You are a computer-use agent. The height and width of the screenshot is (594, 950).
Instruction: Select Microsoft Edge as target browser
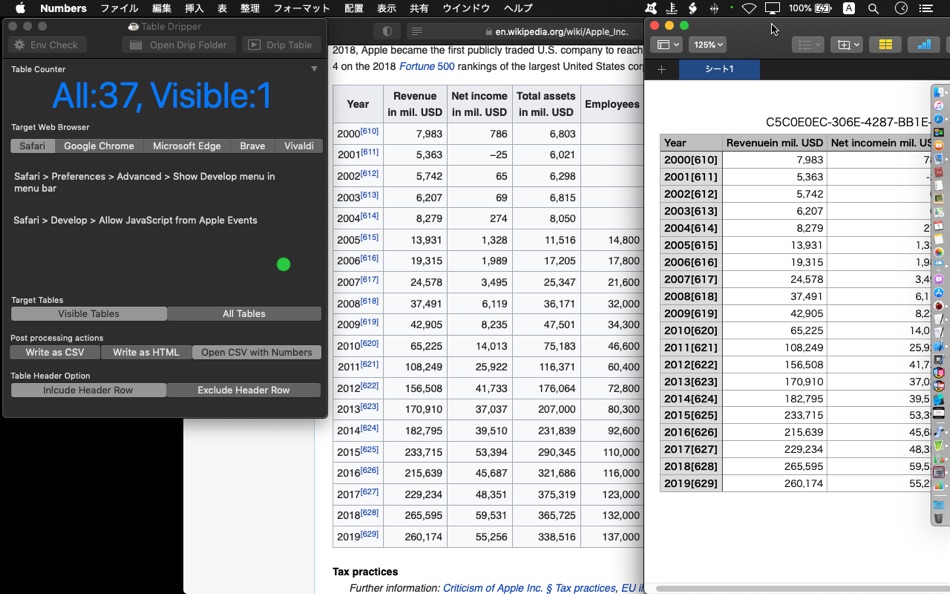point(187,146)
